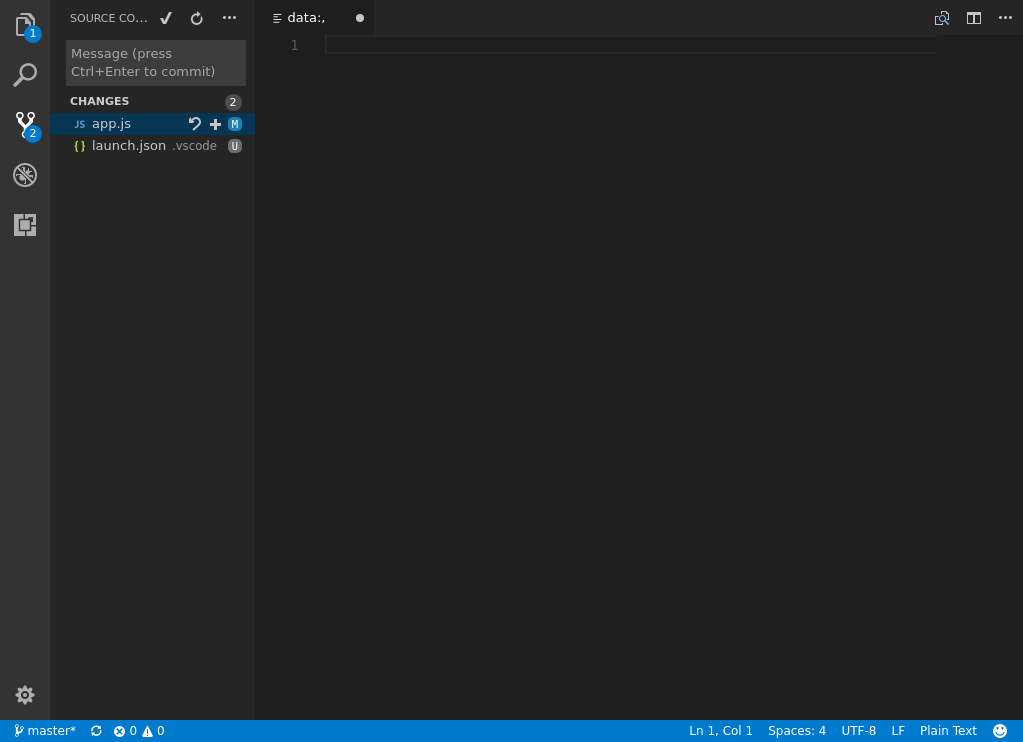Open the Explorer view icon
Viewport: 1023px width, 742px height.
25,25
